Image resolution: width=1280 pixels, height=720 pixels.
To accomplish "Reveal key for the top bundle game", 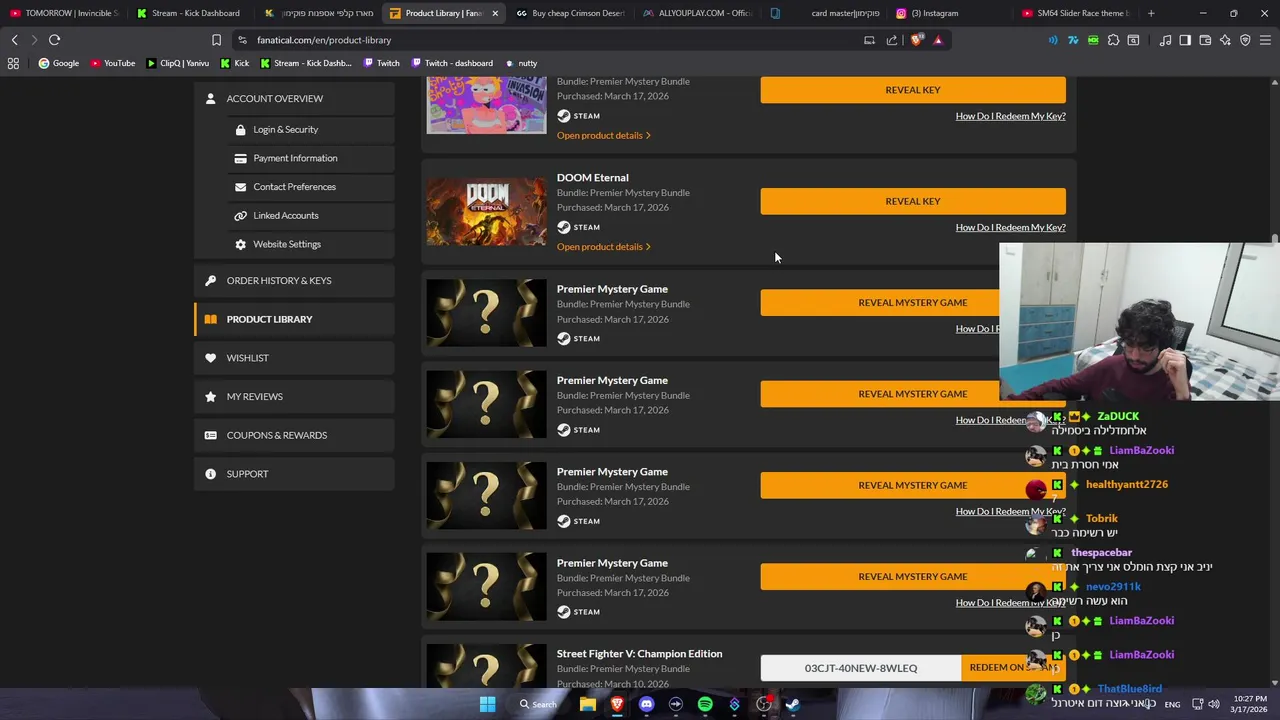I will point(913,90).
